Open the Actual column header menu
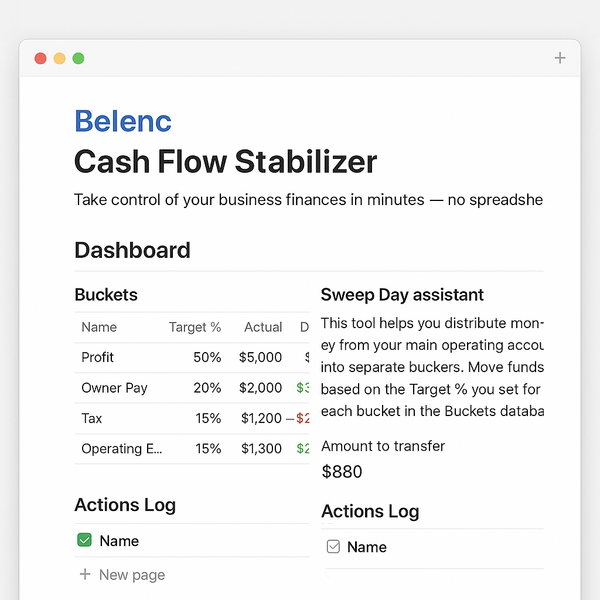600x600 pixels. (x=263, y=327)
